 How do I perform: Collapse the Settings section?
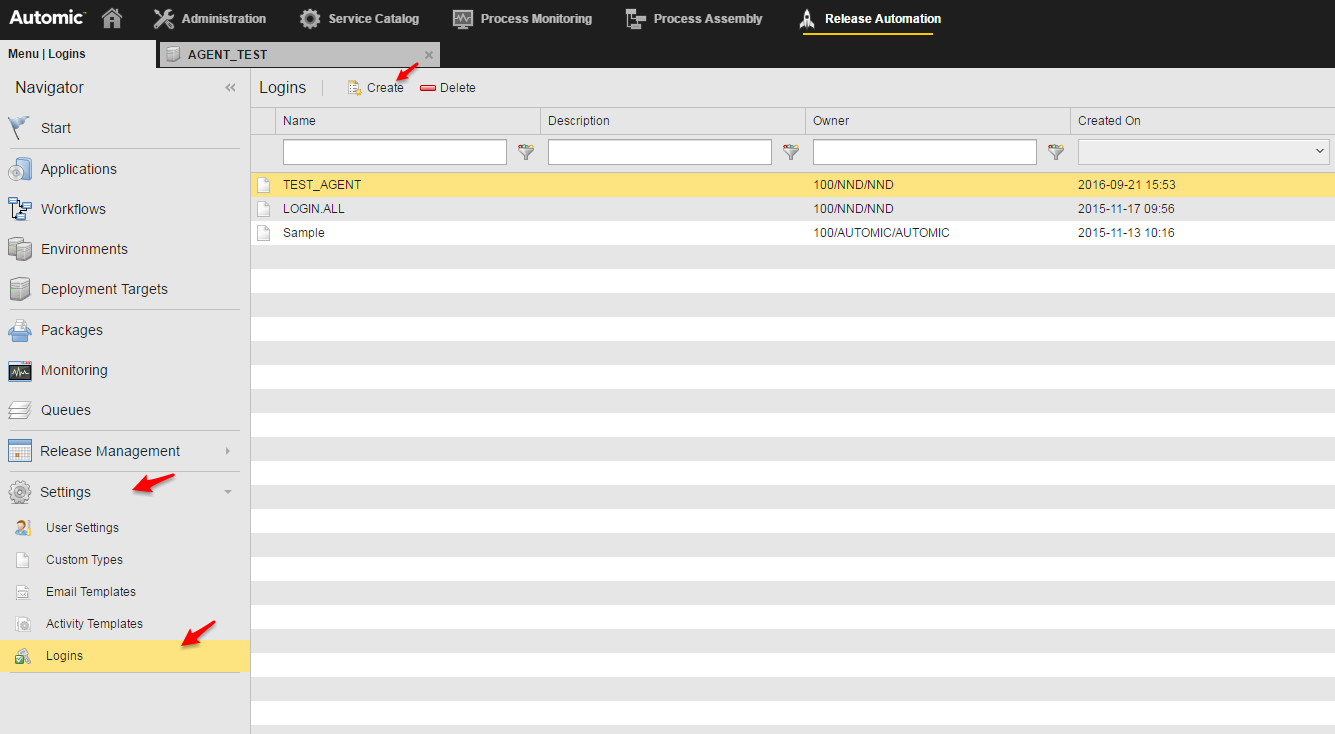(228, 491)
